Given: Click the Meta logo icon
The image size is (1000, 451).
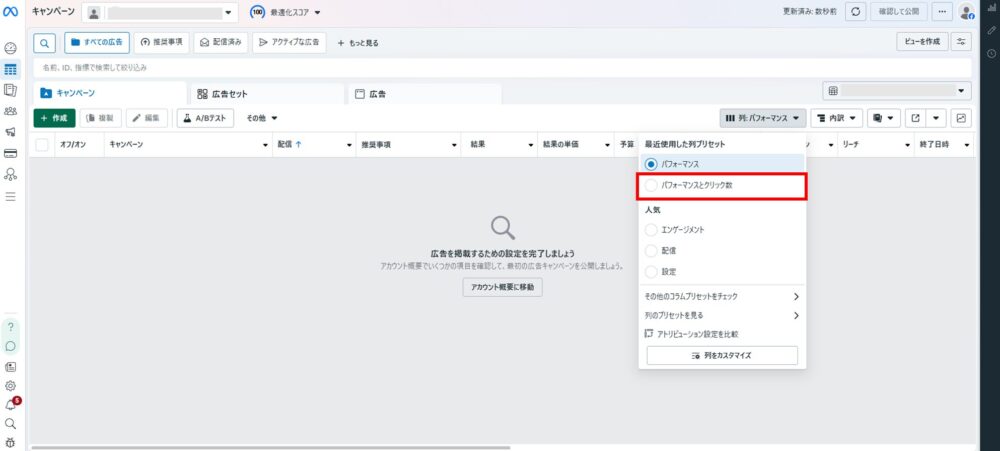Looking at the screenshot, I should tap(11, 12).
